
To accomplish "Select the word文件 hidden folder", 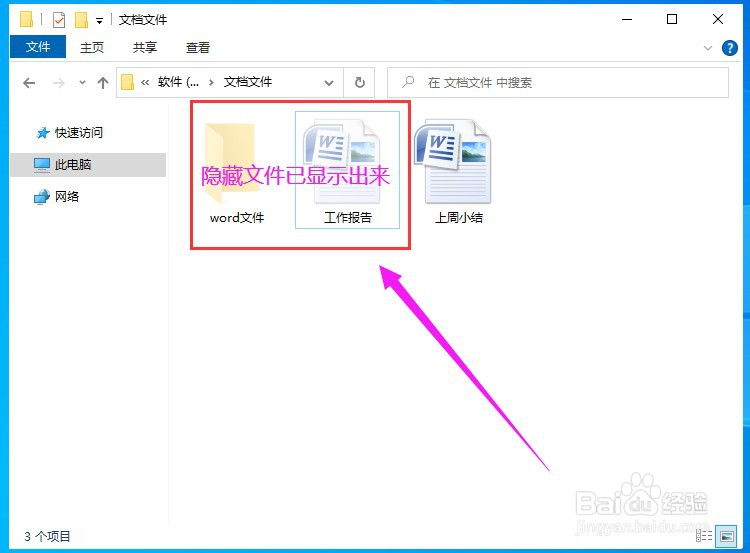I will click(237, 171).
